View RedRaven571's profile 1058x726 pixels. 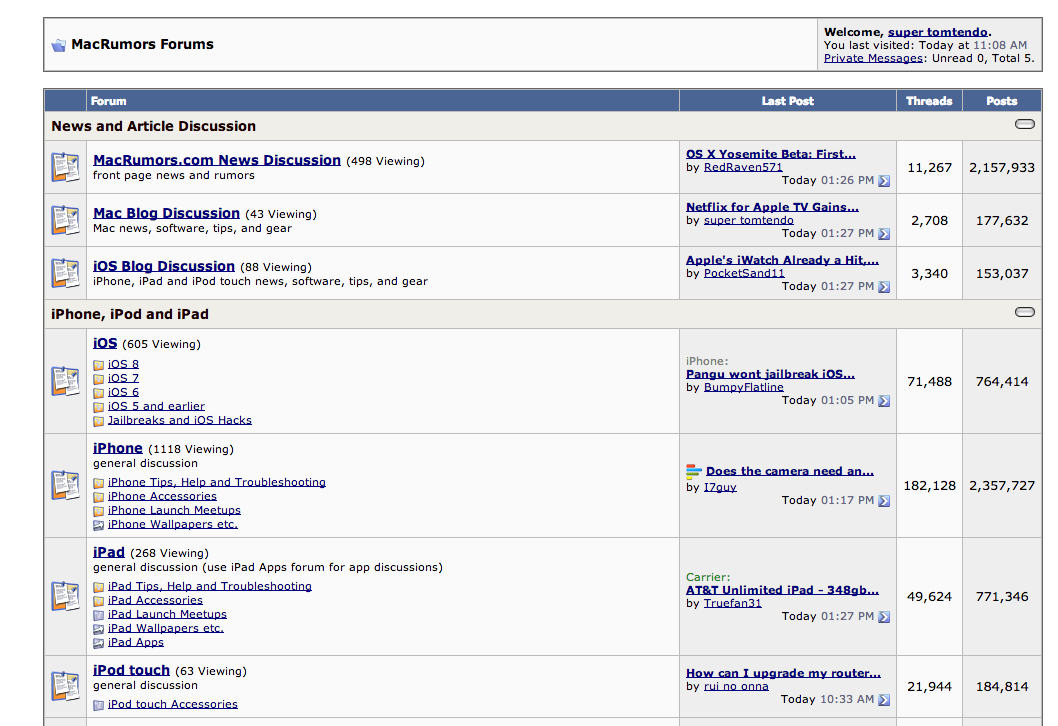743,167
